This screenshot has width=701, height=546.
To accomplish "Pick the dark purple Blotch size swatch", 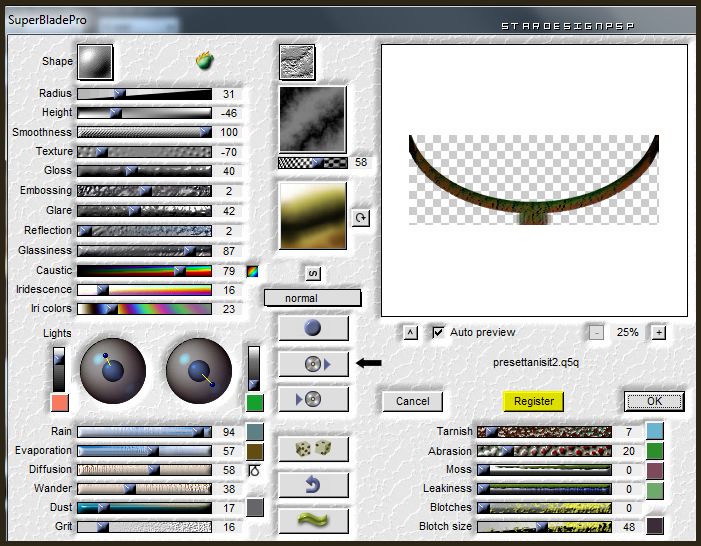I will coord(655,526).
